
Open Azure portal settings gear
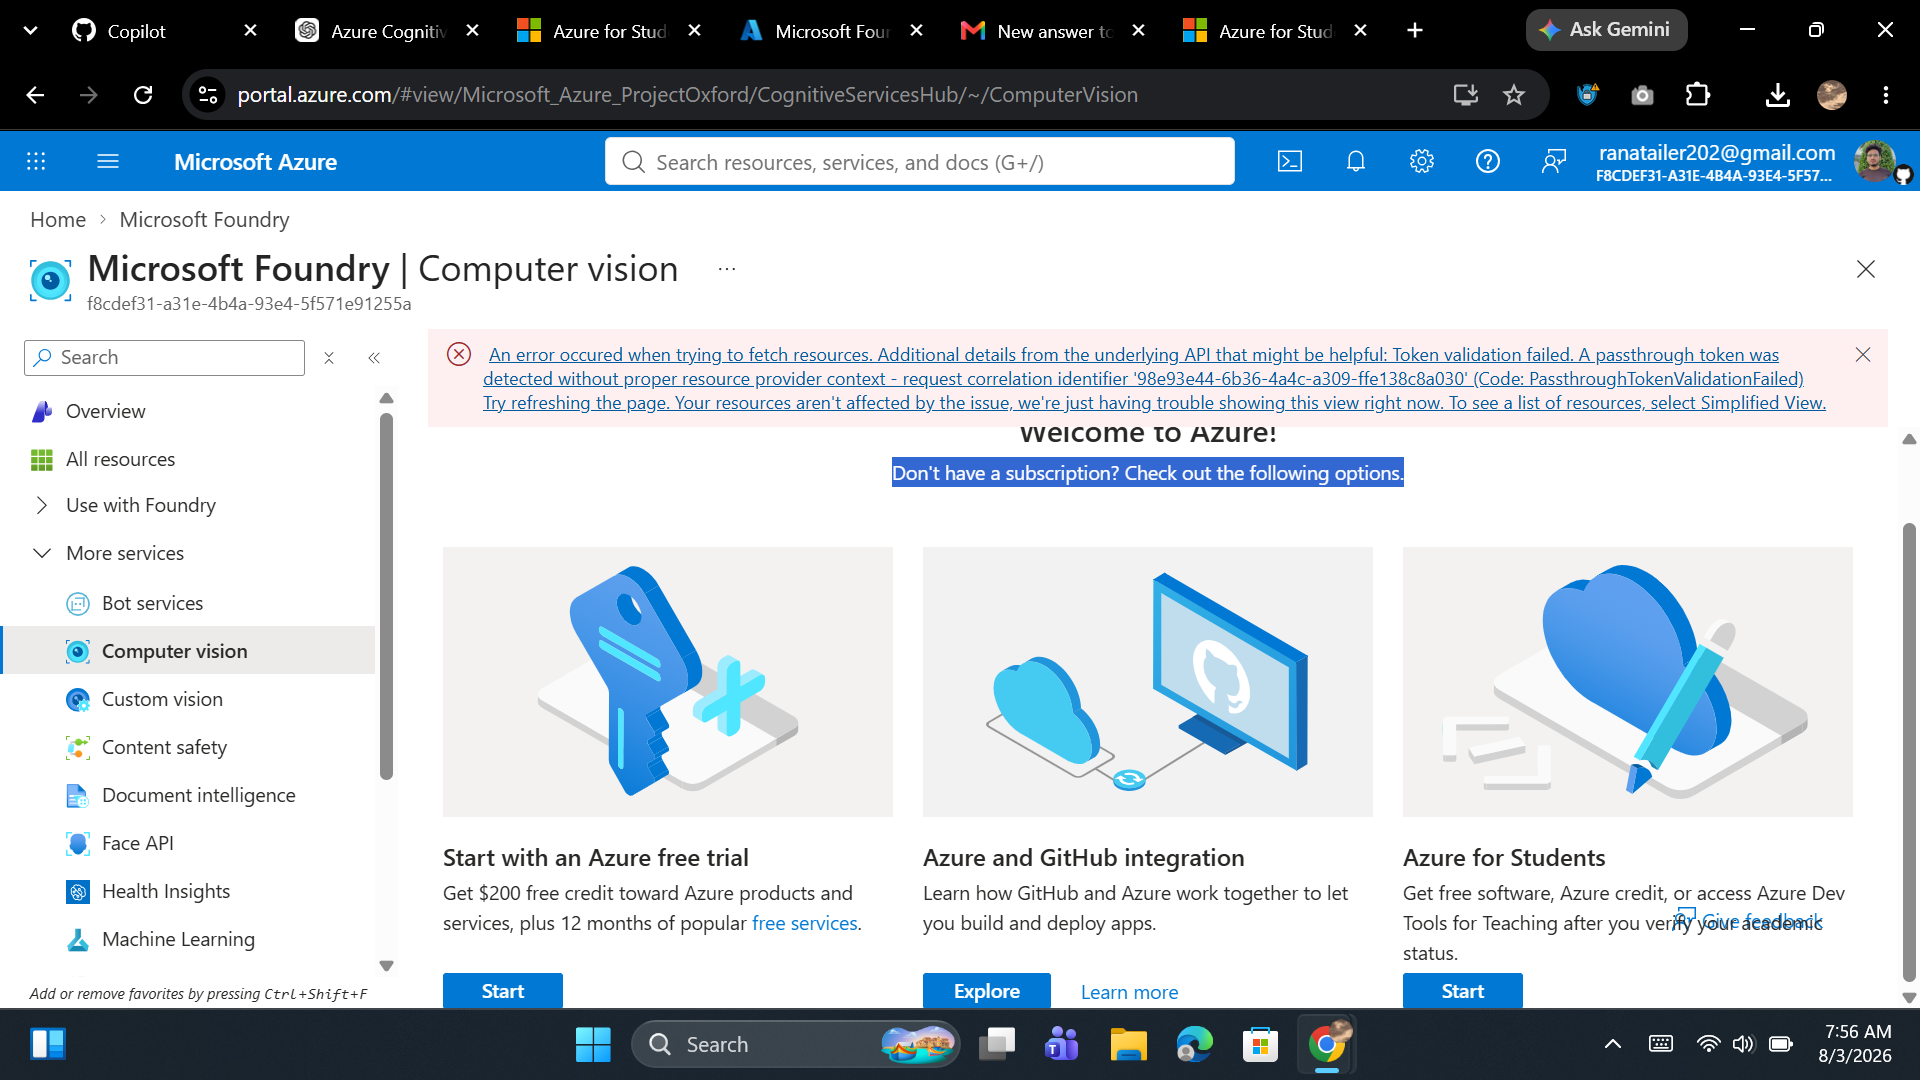[x=1422, y=162]
